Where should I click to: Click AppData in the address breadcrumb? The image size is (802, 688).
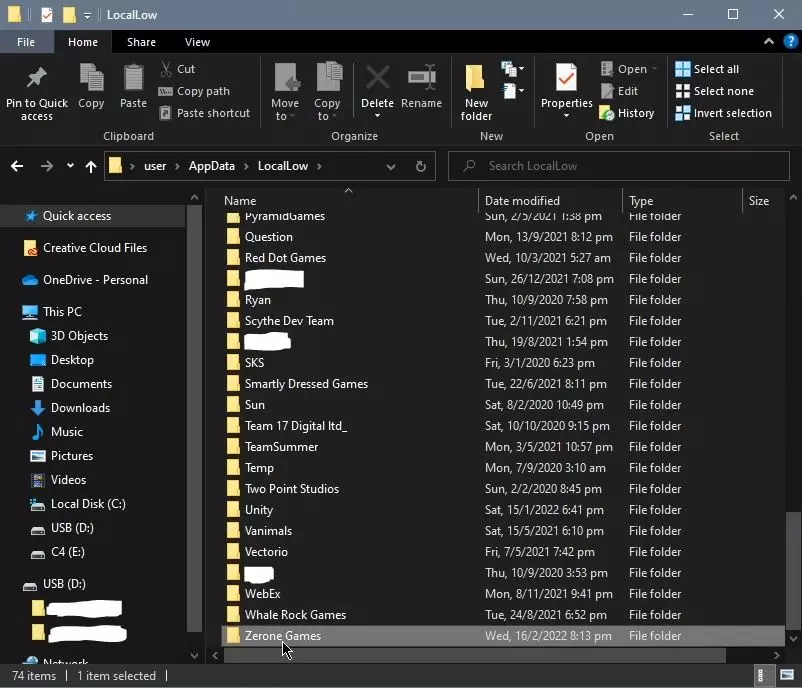(211, 166)
